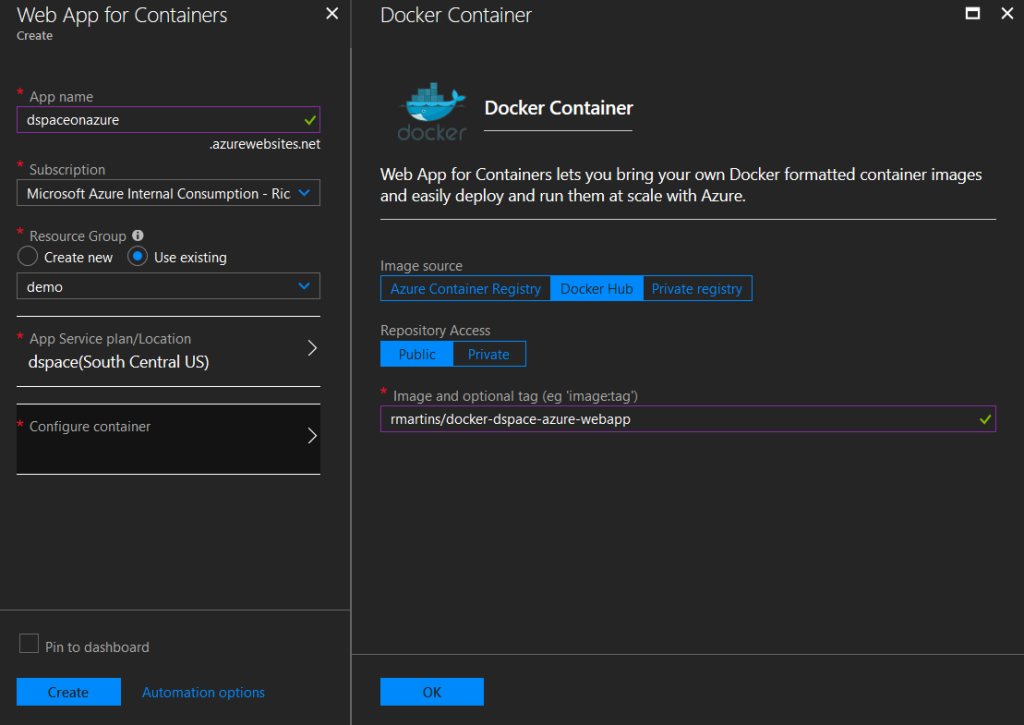Click the OK button
This screenshot has height=725, width=1024.
pyautogui.click(x=432, y=691)
